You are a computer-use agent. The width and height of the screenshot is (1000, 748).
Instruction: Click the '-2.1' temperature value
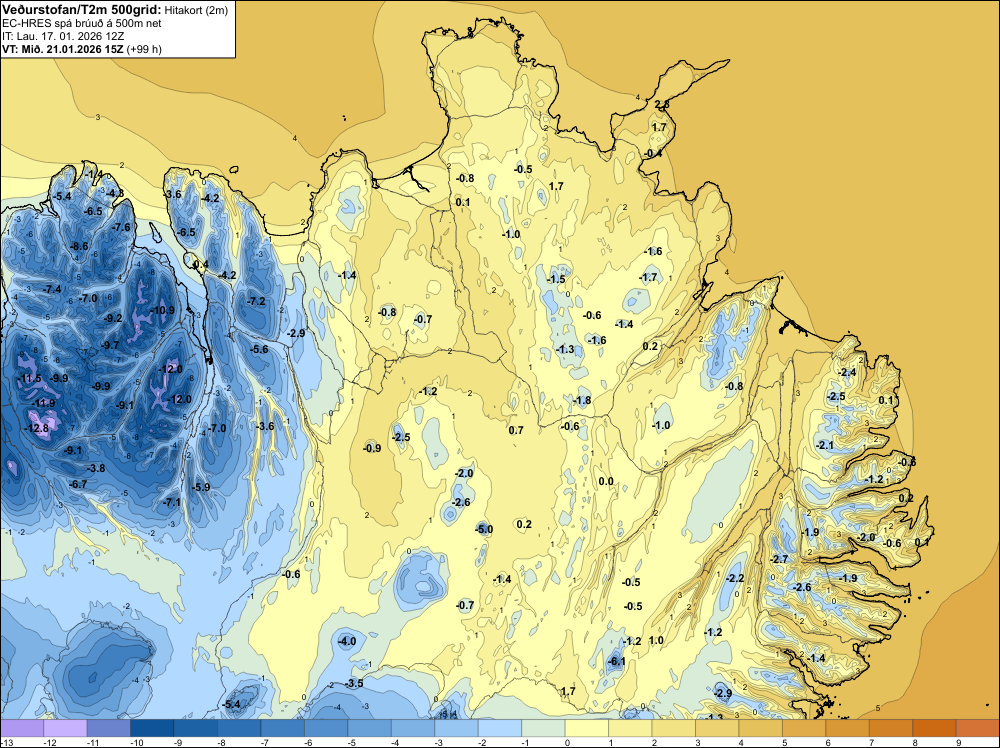(825, 445)
